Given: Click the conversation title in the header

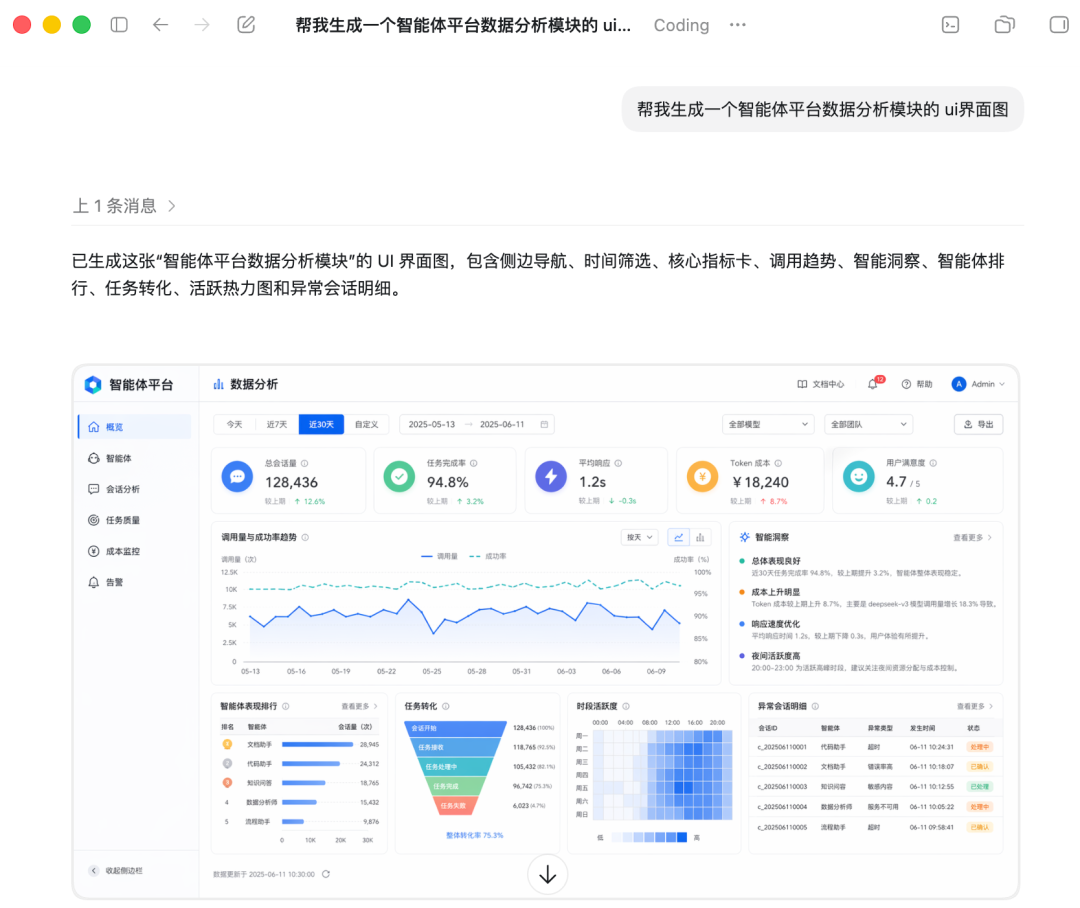Looking at the screenshot, I should click(463, 25).
